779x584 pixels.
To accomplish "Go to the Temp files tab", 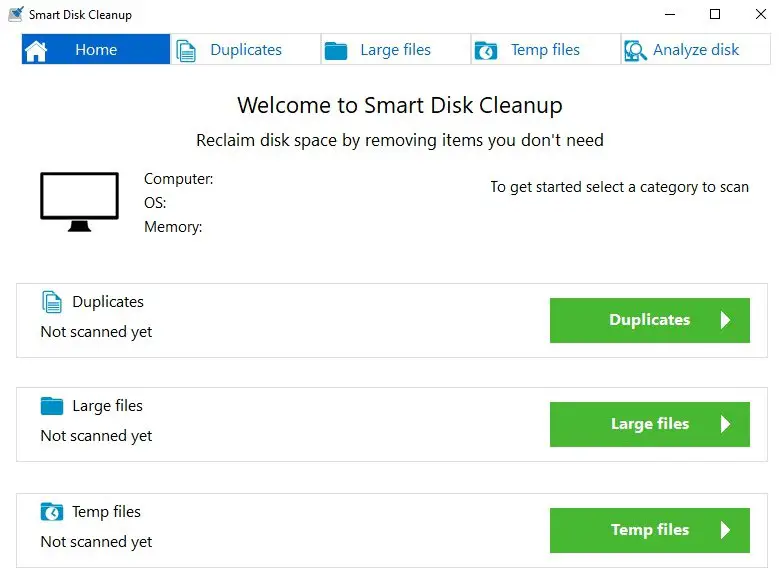I will click(x=545, y=50).
